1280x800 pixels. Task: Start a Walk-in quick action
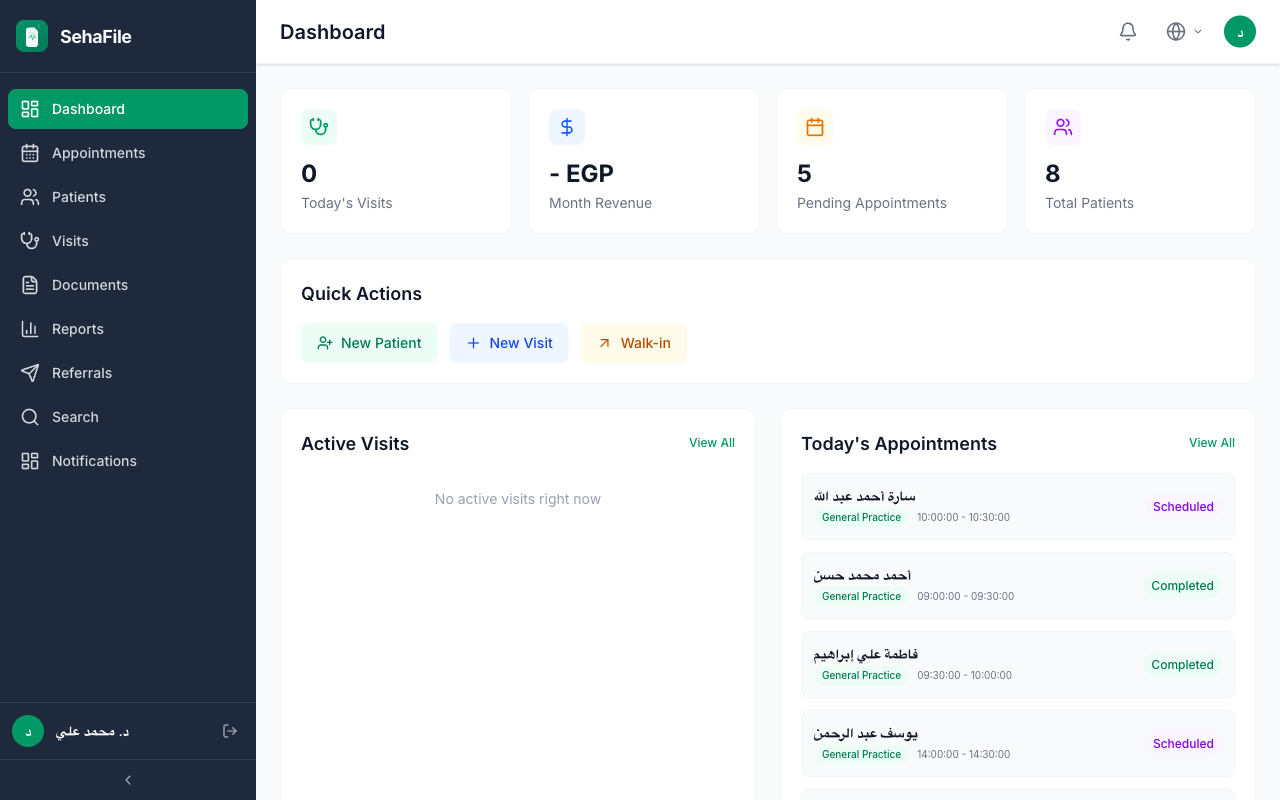coord(634,343)
